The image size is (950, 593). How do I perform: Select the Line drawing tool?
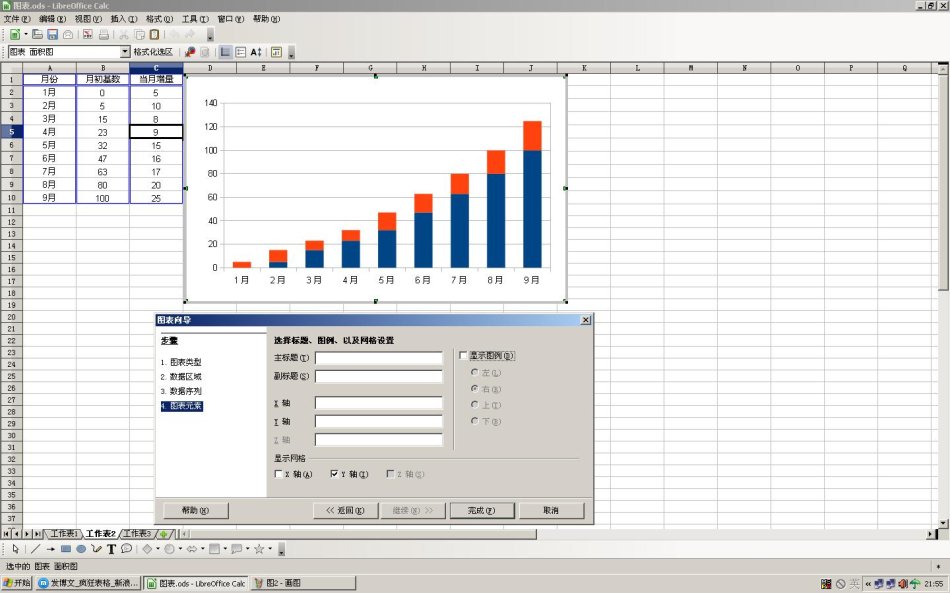35,549
